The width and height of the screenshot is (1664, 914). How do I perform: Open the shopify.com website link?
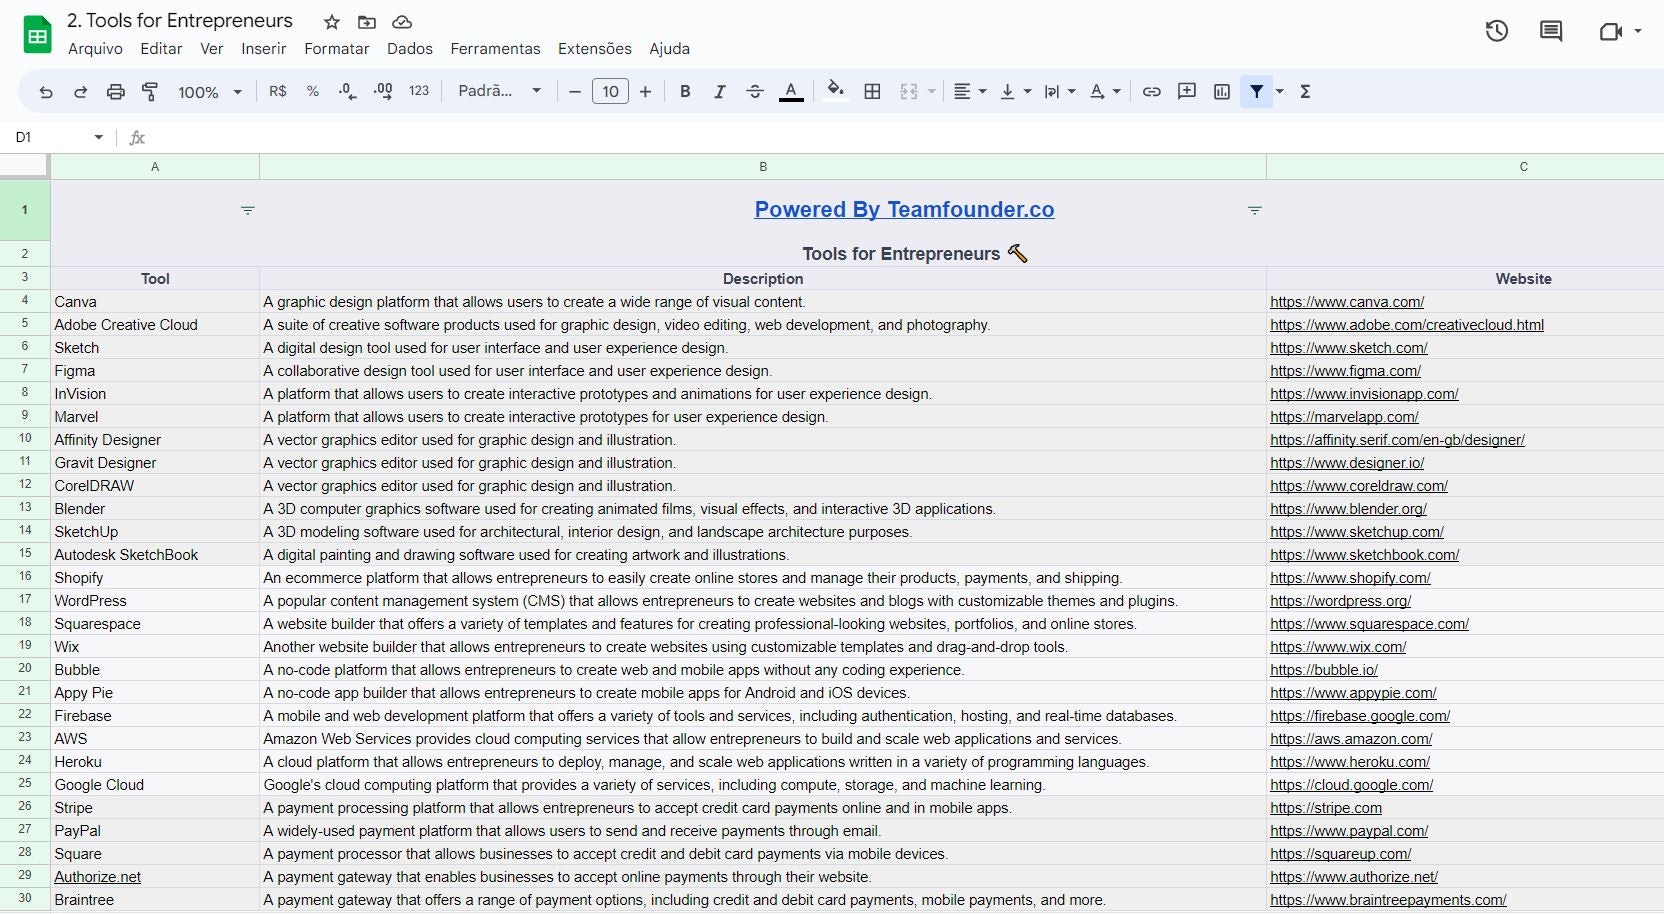(x=1350, y=578)
